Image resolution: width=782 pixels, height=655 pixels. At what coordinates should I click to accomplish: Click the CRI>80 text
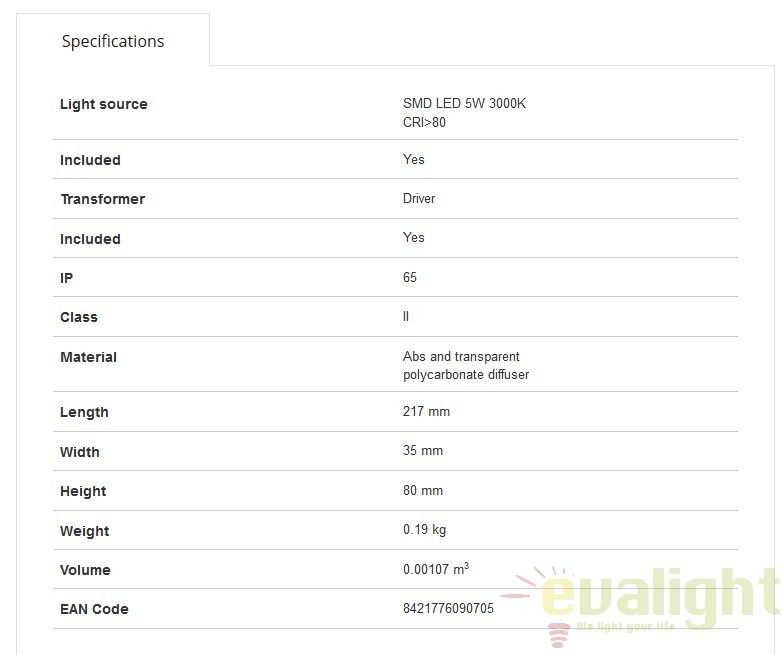coord(424,122)
